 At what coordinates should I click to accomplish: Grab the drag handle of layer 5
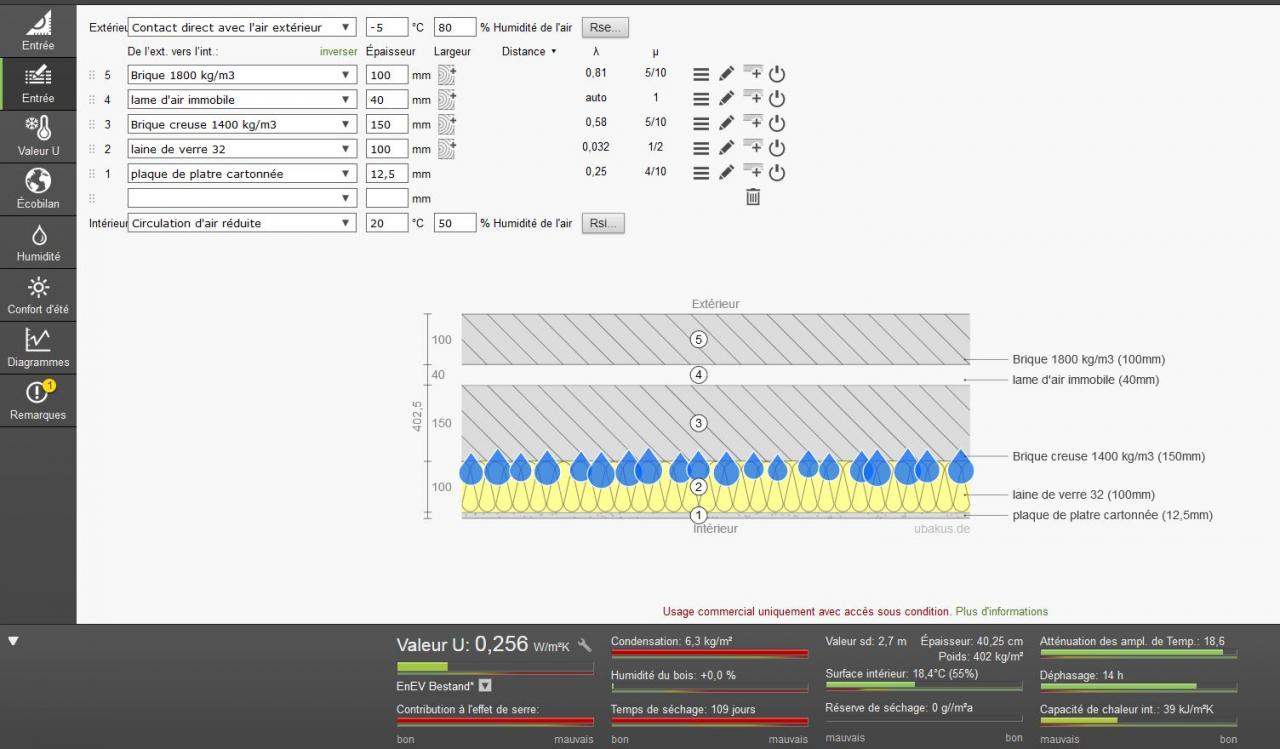[x=92, y=75]
